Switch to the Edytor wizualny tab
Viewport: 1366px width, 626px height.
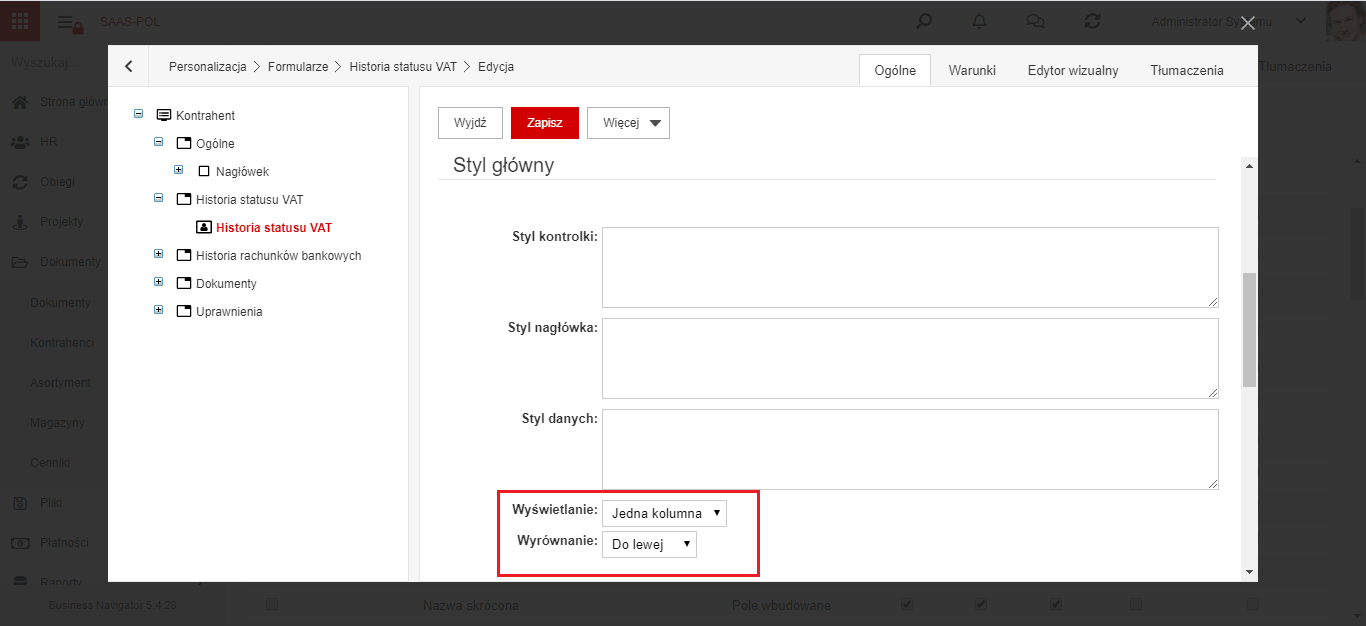click(1073, 70)
